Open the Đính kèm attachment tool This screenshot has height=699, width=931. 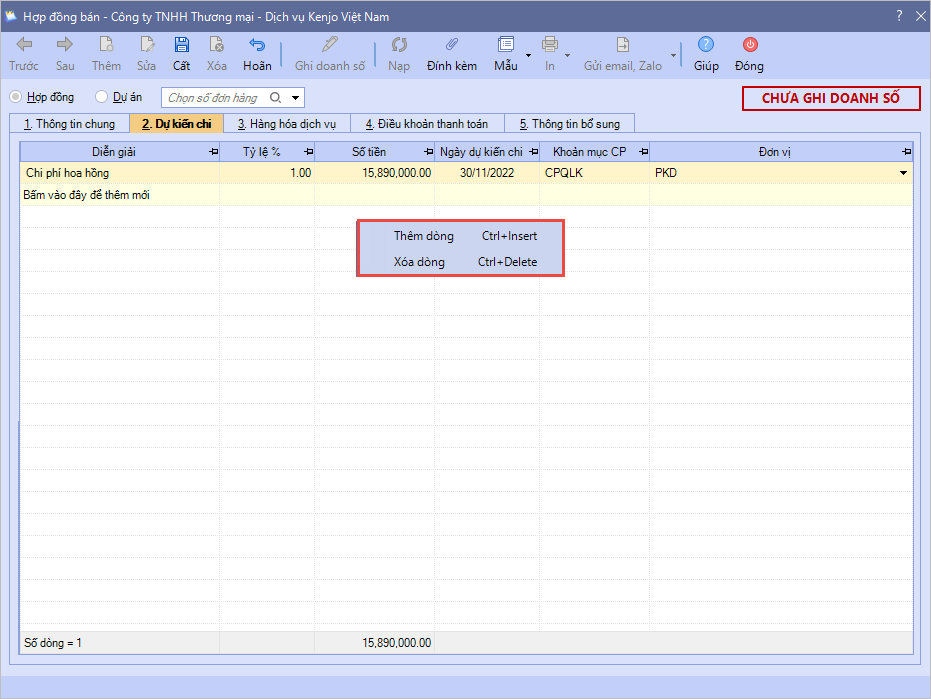tap(451, 45)
